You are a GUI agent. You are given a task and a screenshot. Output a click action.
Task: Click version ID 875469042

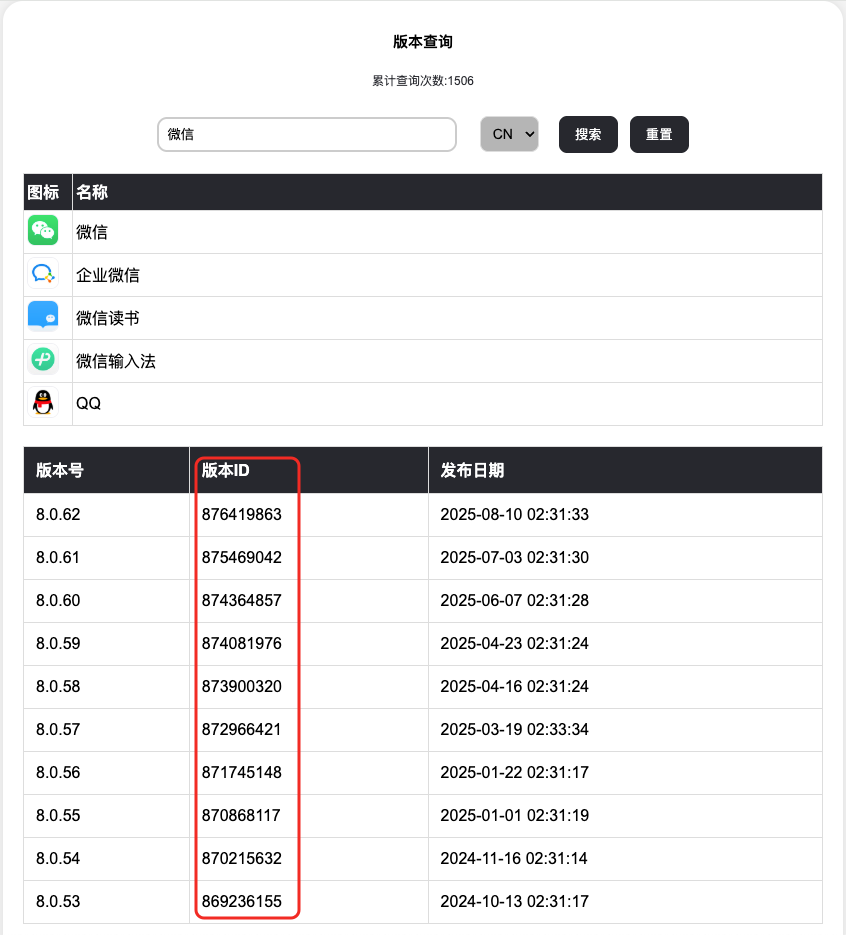(241, 557)
